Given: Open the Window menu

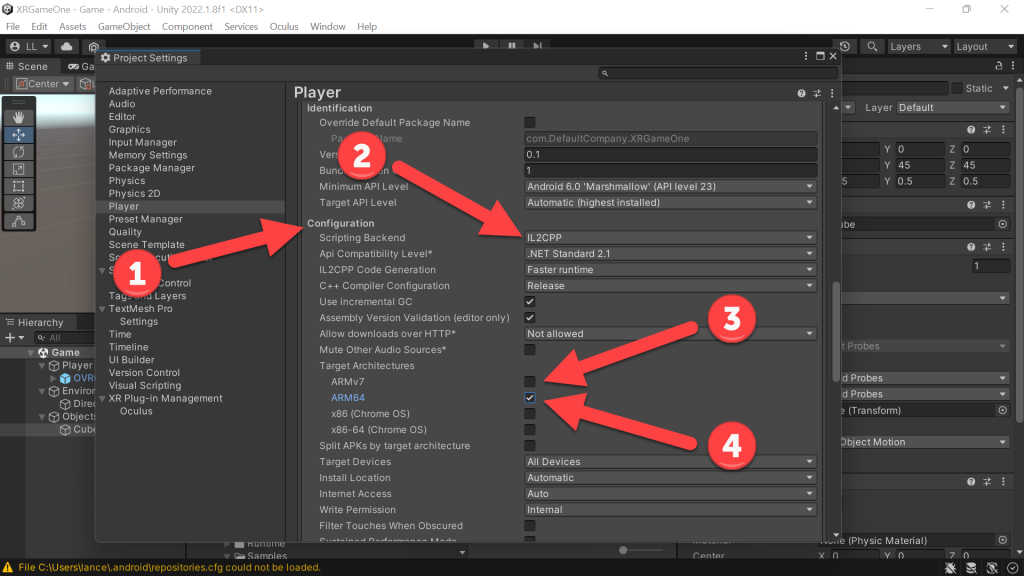Looking at the screenshot, I should (x=328, y=27).
